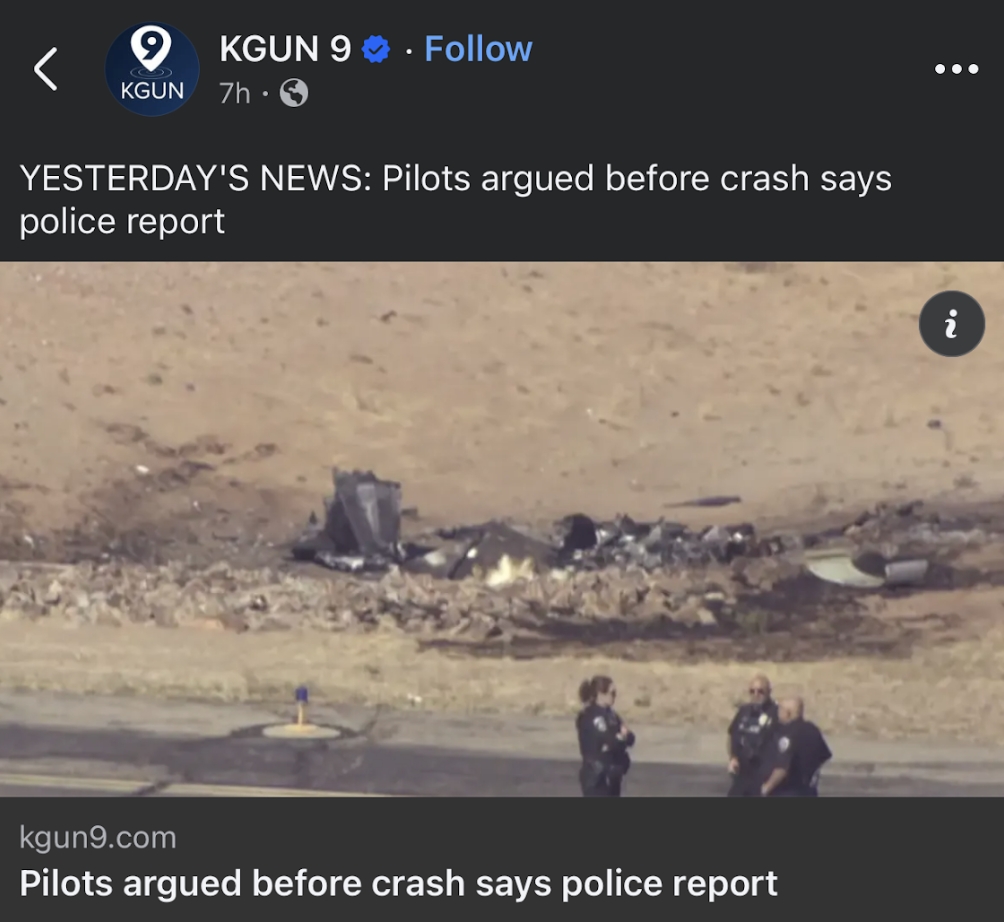Click the blue verified badge beside KGUN 9
This screenshot has width=1004, height=922.
[376, 49]
